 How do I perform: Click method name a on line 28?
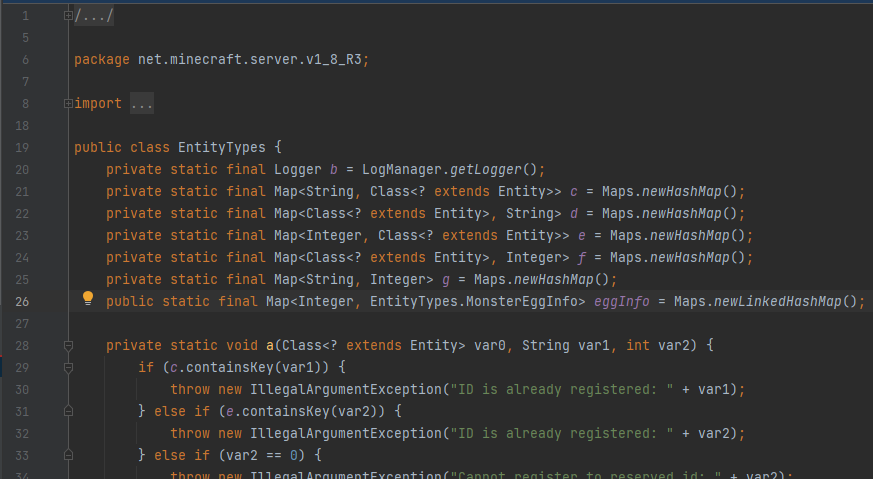point(269,346)
